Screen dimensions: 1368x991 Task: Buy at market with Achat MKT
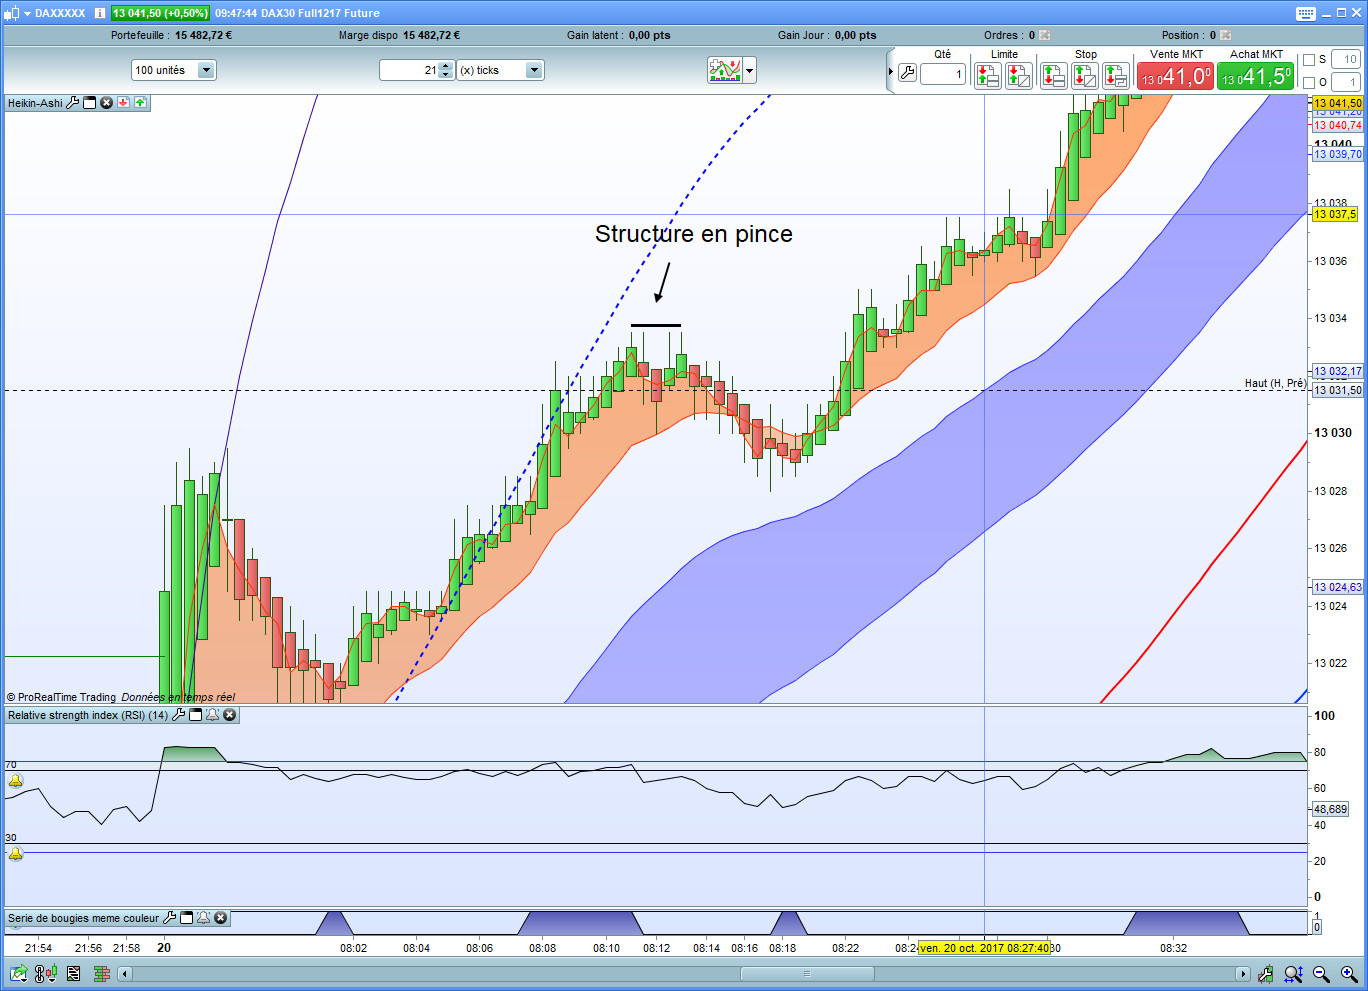pyautogui.click(x=1255, y=76)
